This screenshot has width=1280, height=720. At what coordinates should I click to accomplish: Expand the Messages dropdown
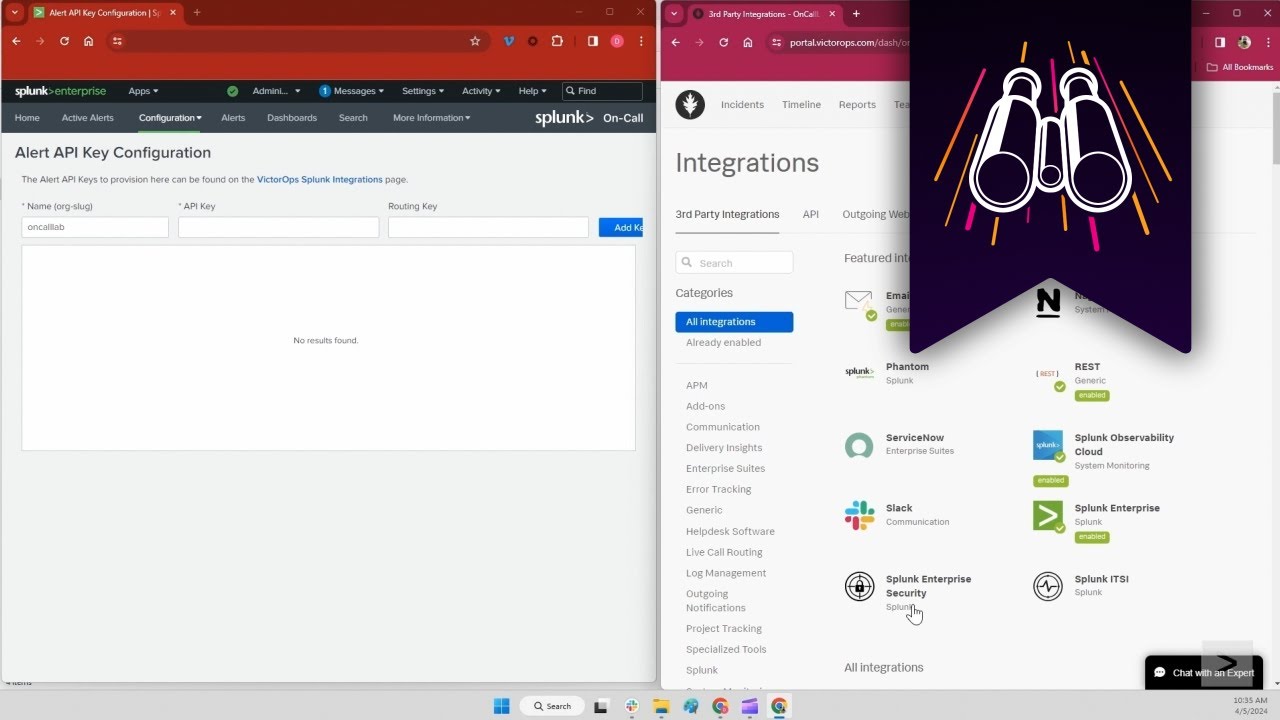click(x=352, y=91)
